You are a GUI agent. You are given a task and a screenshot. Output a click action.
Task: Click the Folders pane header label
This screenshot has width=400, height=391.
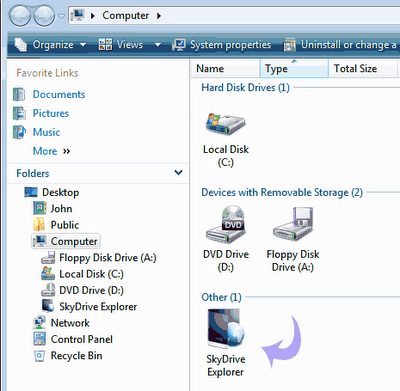[x=33, y=173]
